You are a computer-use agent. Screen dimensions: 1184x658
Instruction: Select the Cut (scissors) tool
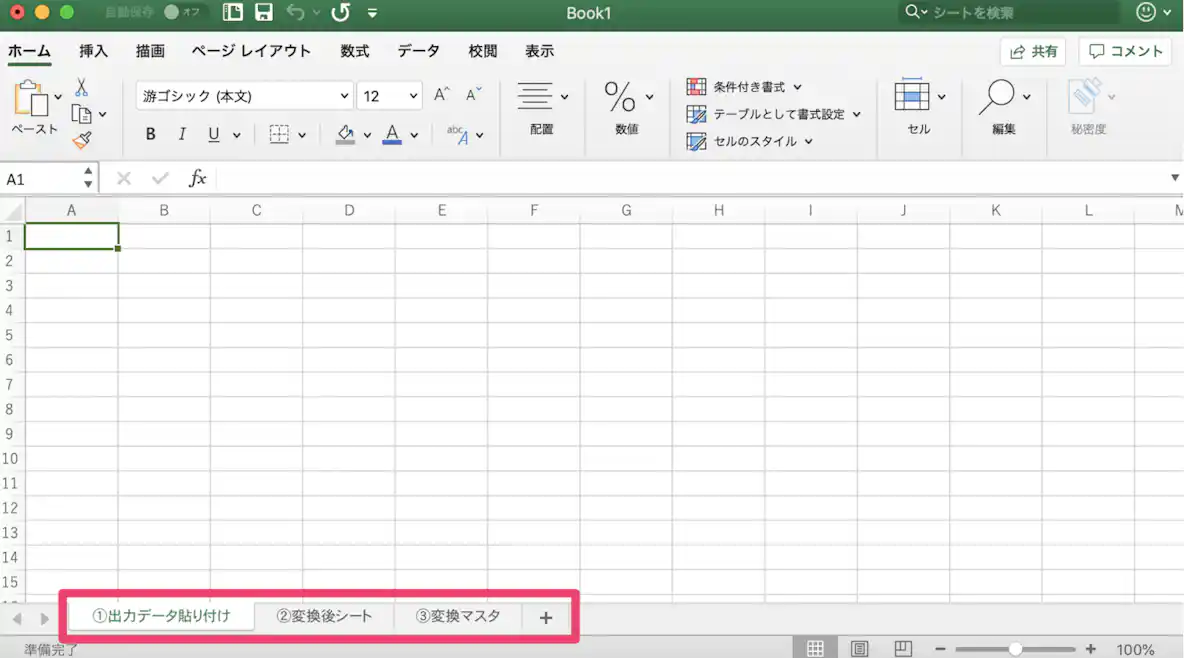pyautogui.click(x=82, y=87)
